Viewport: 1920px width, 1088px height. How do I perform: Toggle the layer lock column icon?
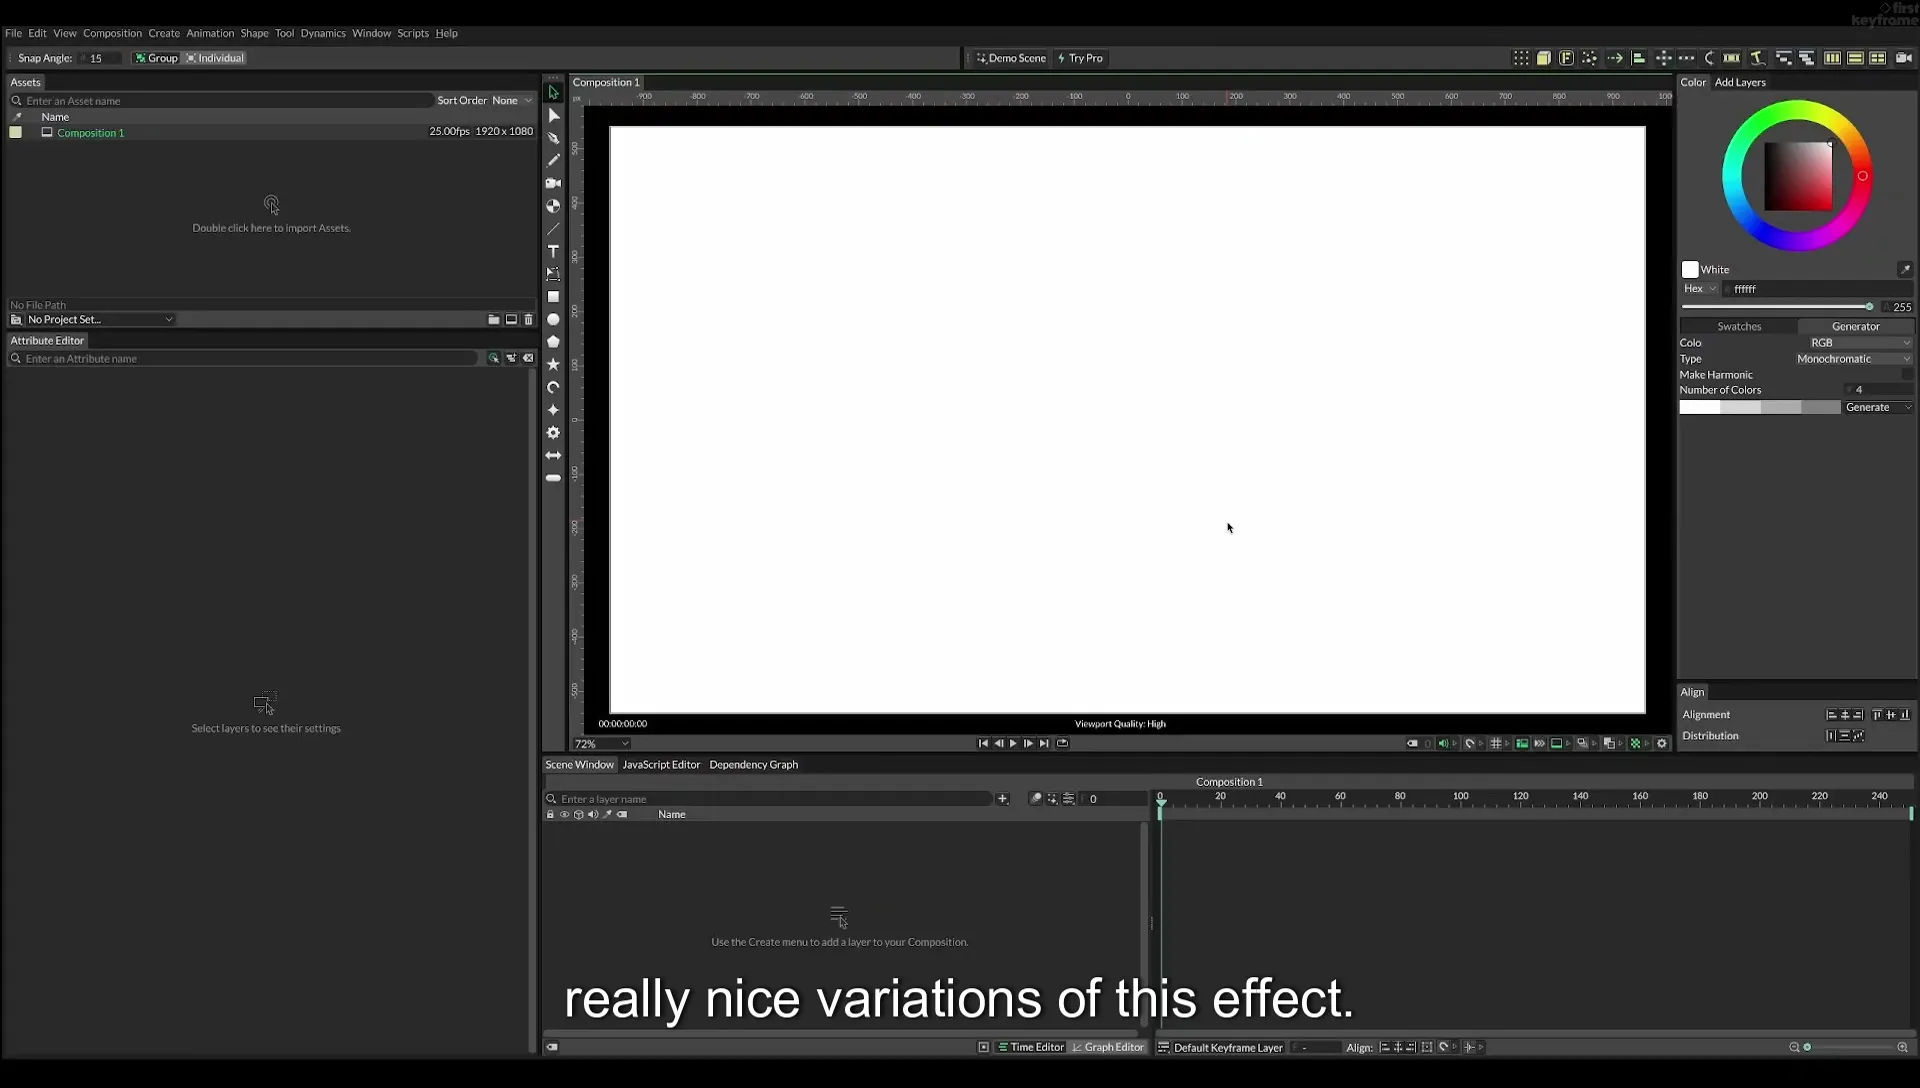[550, 815]
